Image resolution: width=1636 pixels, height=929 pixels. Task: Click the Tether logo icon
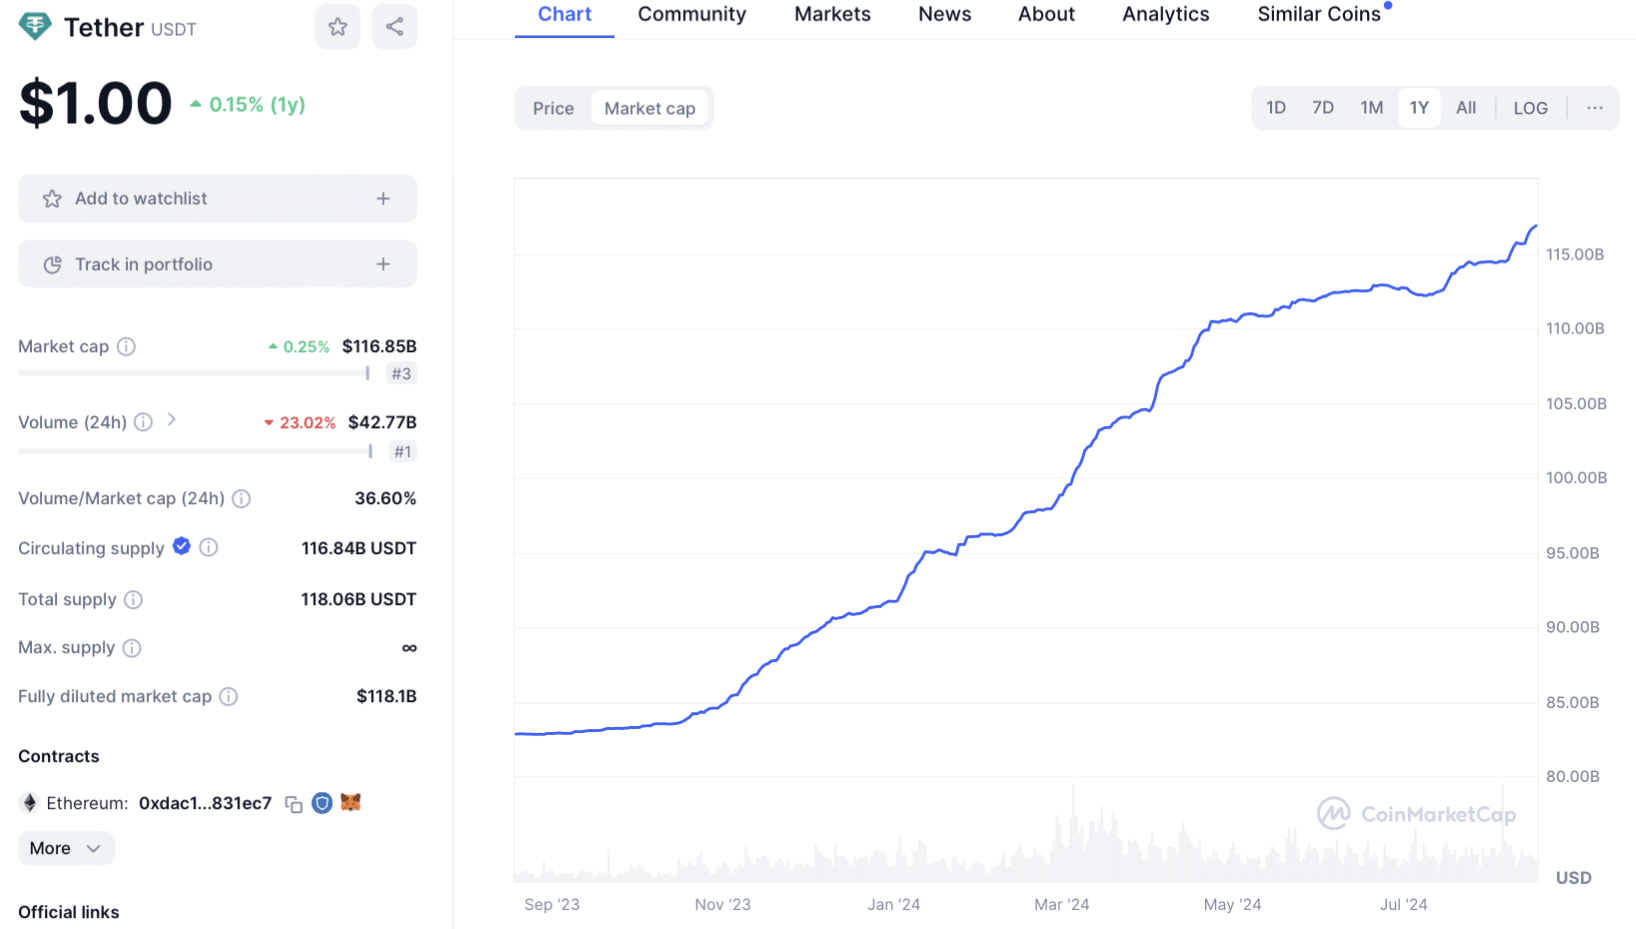coord(35,26)
